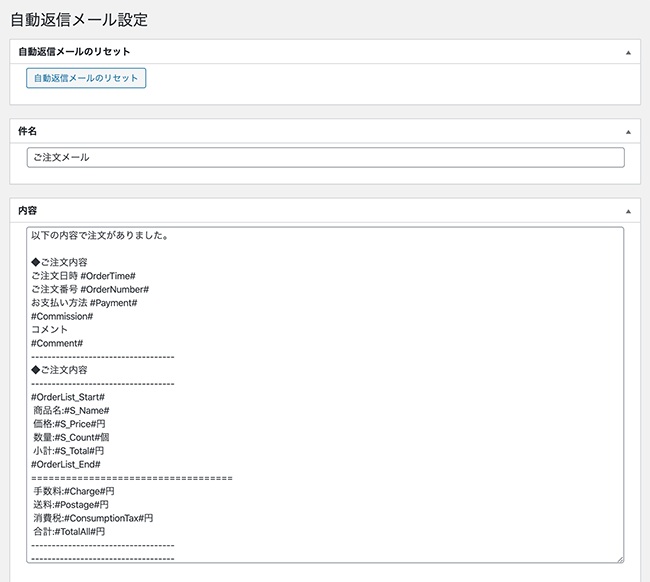Click the 数量:#S_Count#個 line
Image resolution: width=650 pixels, height=582 pixels.
click(71, 437)
